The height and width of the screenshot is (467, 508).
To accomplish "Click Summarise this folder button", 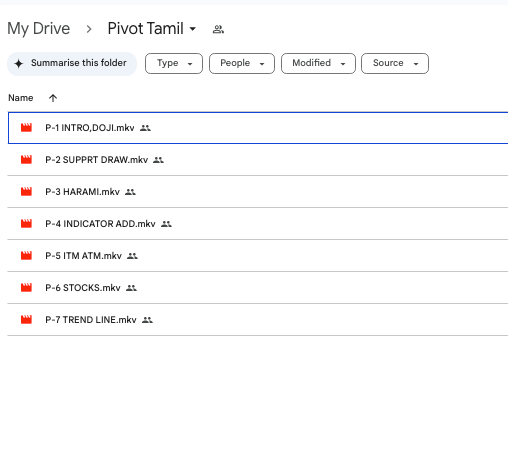I will (72, 63).
